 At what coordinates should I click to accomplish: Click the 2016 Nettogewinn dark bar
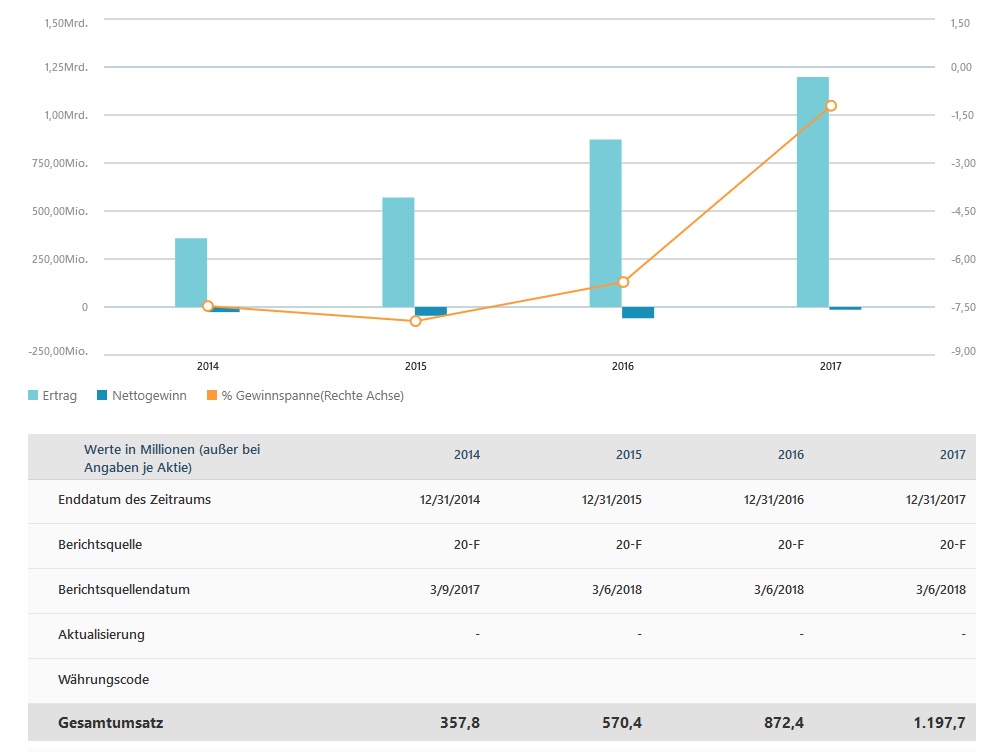coord(637,312)
